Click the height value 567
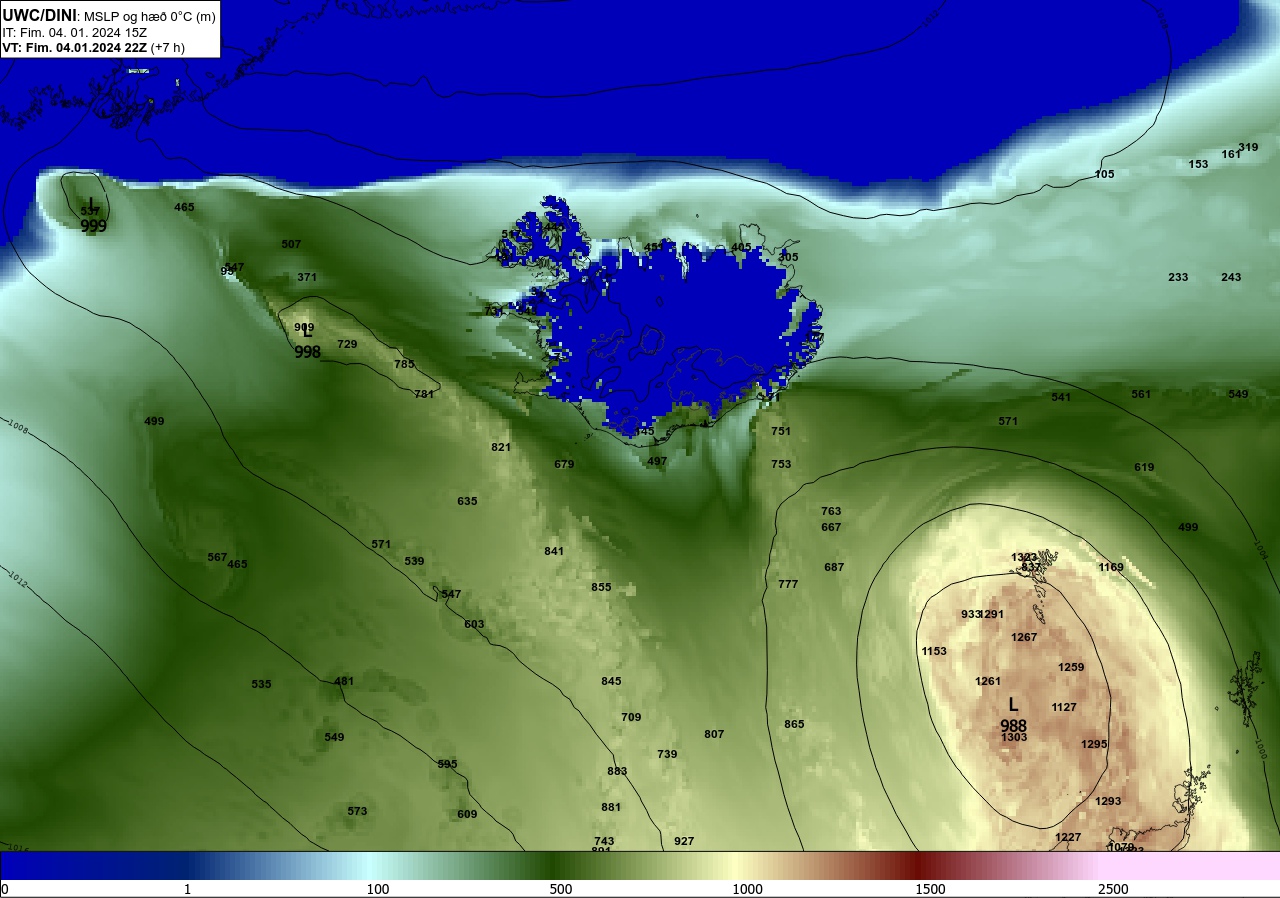The width and height of the screenshot is (1280, 898). (x=217, y=557)
